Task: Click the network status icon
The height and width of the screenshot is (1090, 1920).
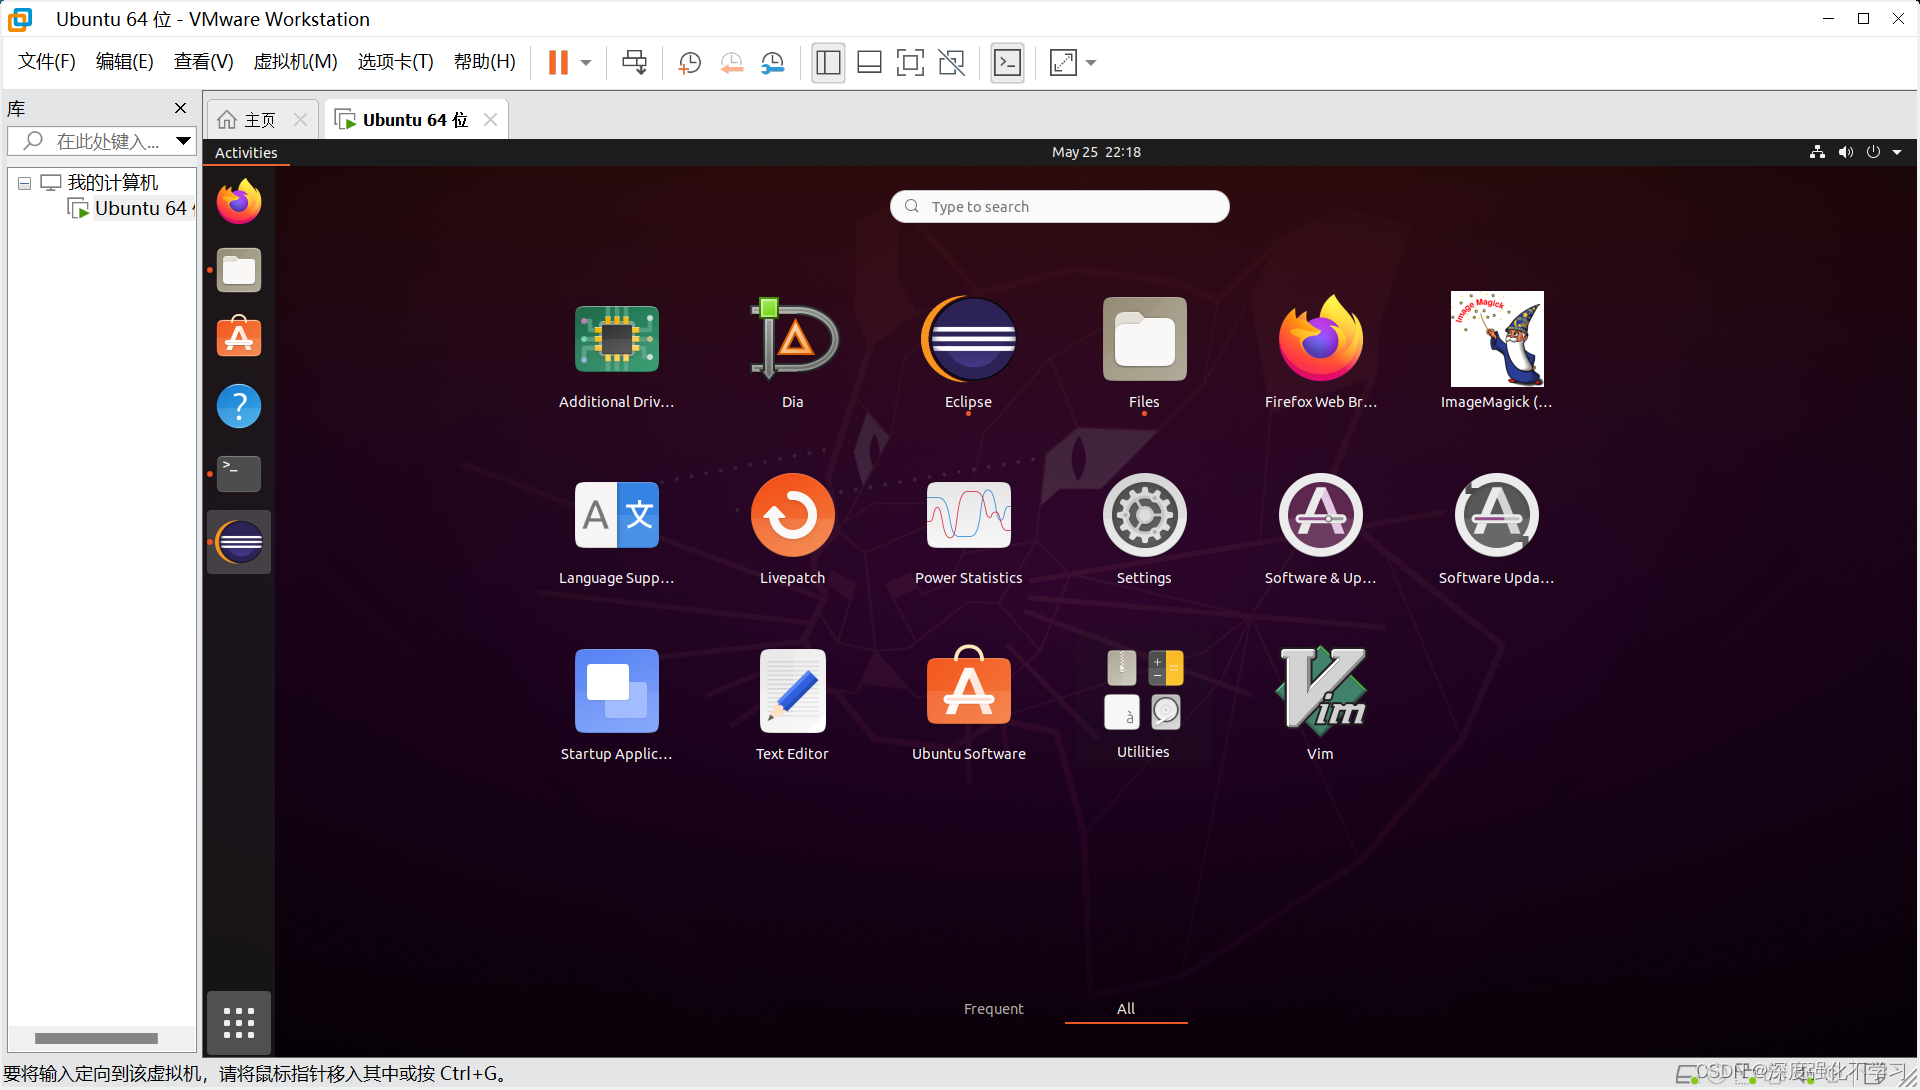Action: 1817,152
